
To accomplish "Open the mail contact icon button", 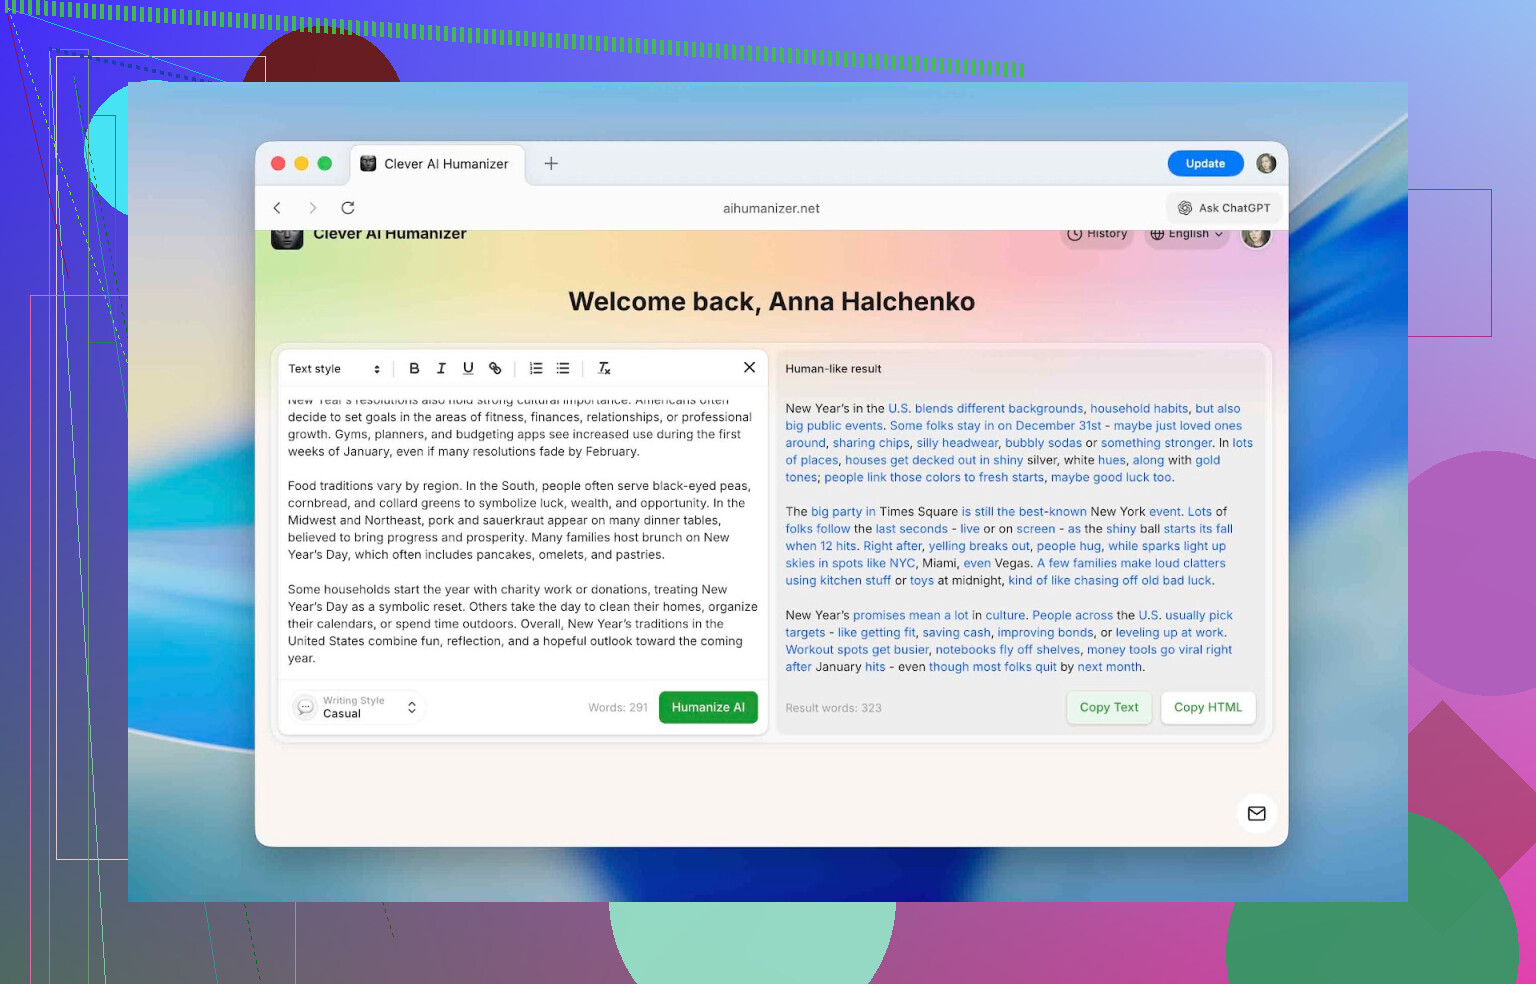I will (1257, 813).
